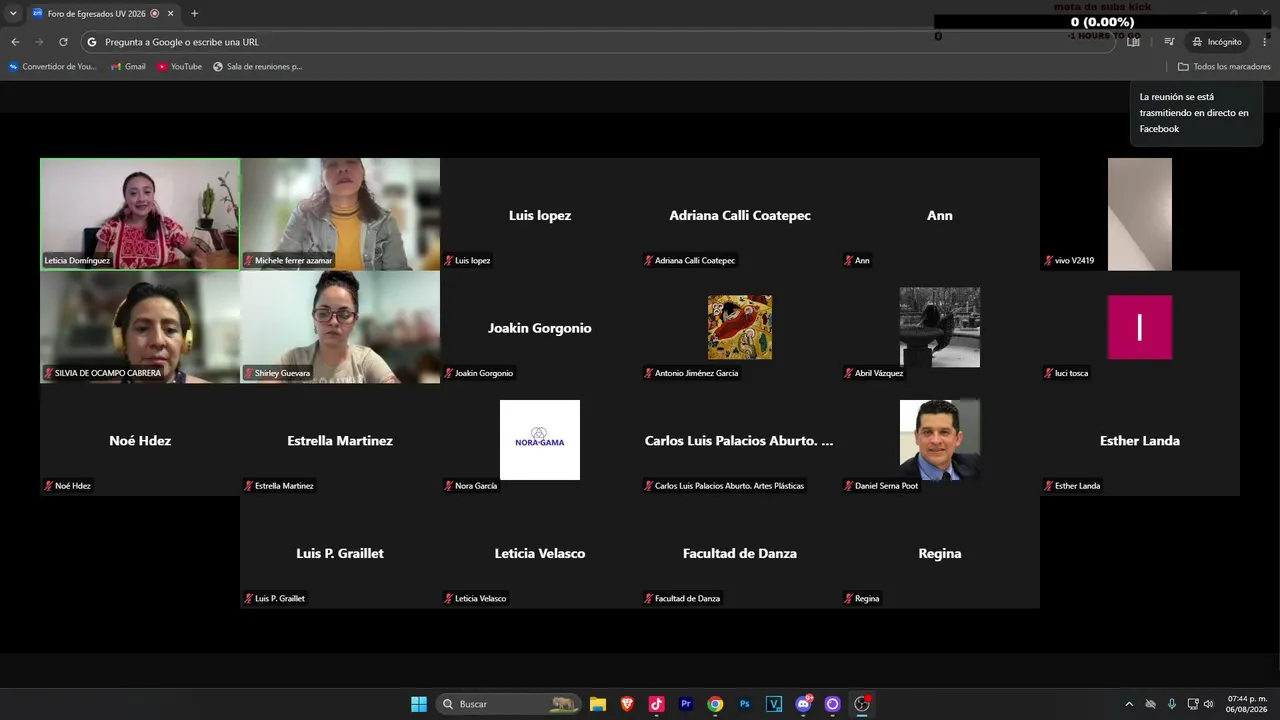Image resolution: width=1280 pixels, height=720 pixels.
Task: Click the Regina participant tile
Action: 940,553
